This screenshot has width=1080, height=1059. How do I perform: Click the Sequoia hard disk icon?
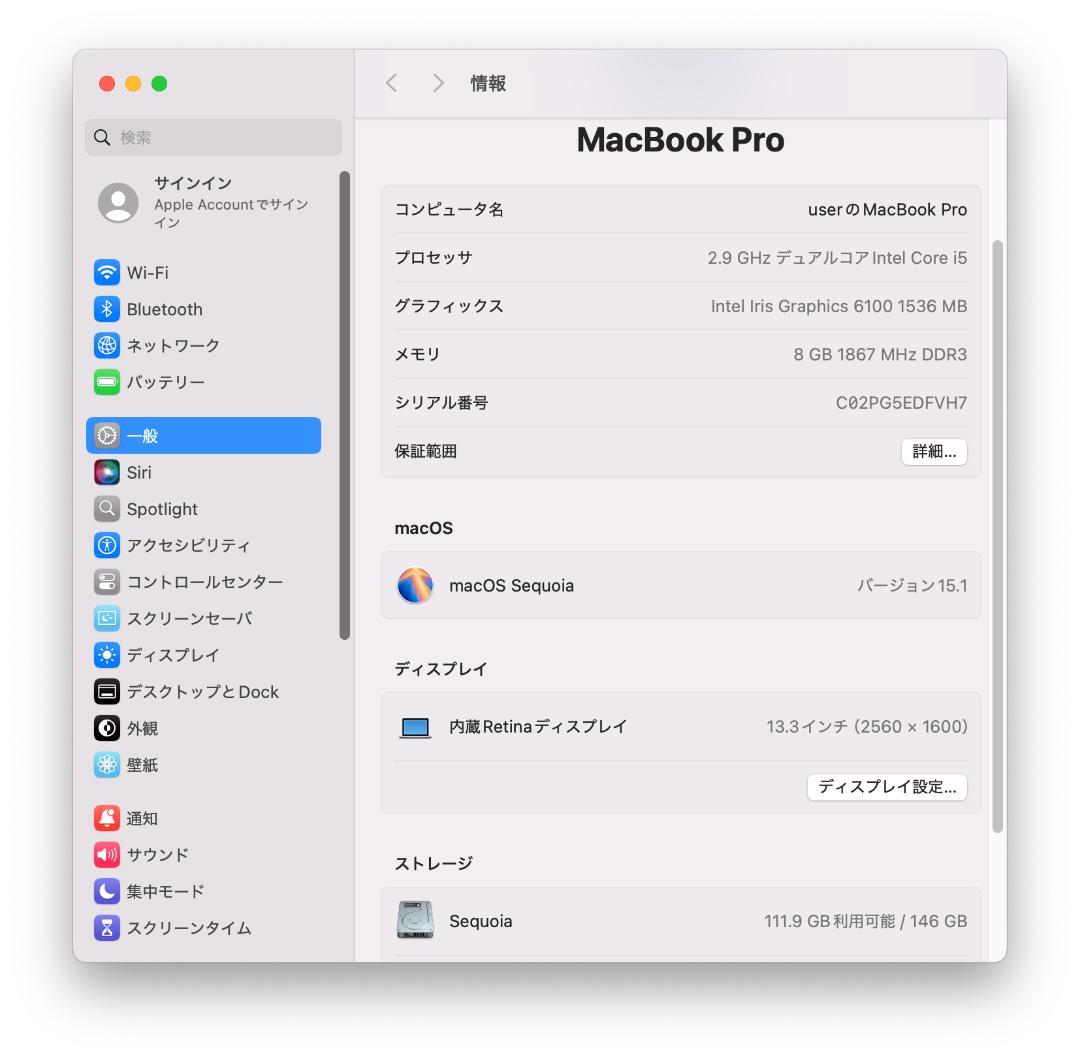pos(415,921)
